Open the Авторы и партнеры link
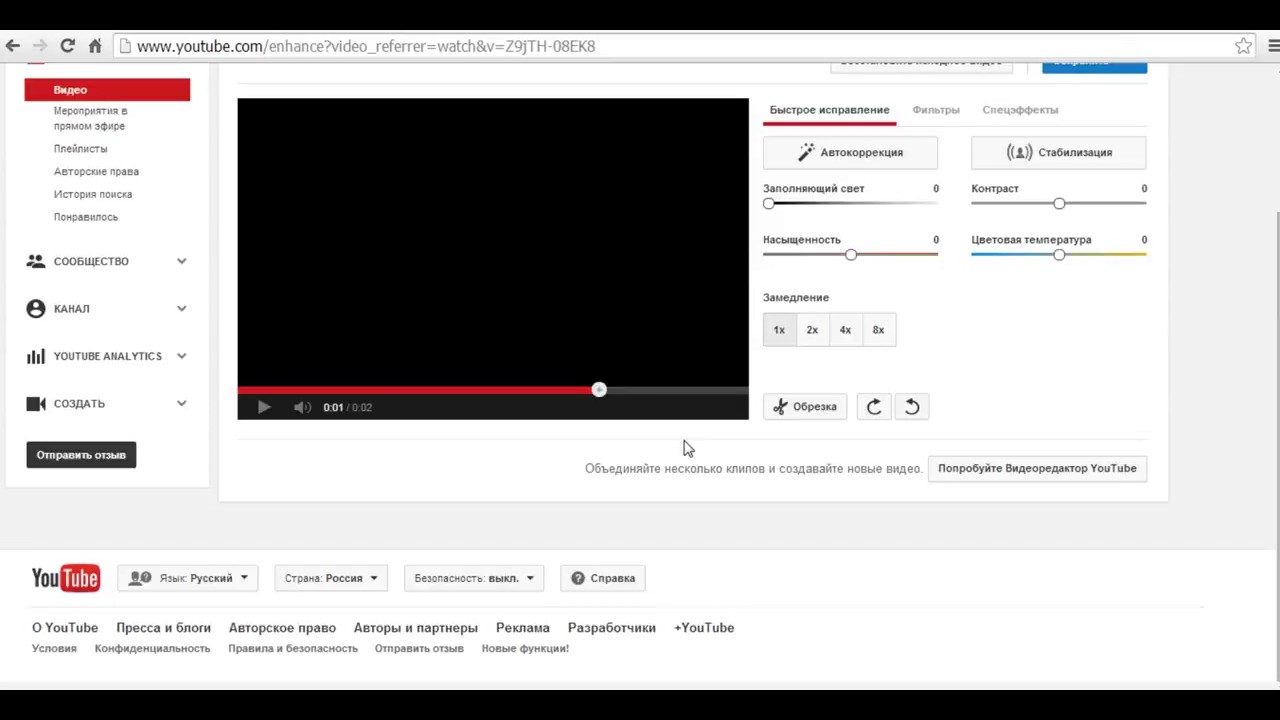Viewport: 1280px width, 720px height. (415, 628)
